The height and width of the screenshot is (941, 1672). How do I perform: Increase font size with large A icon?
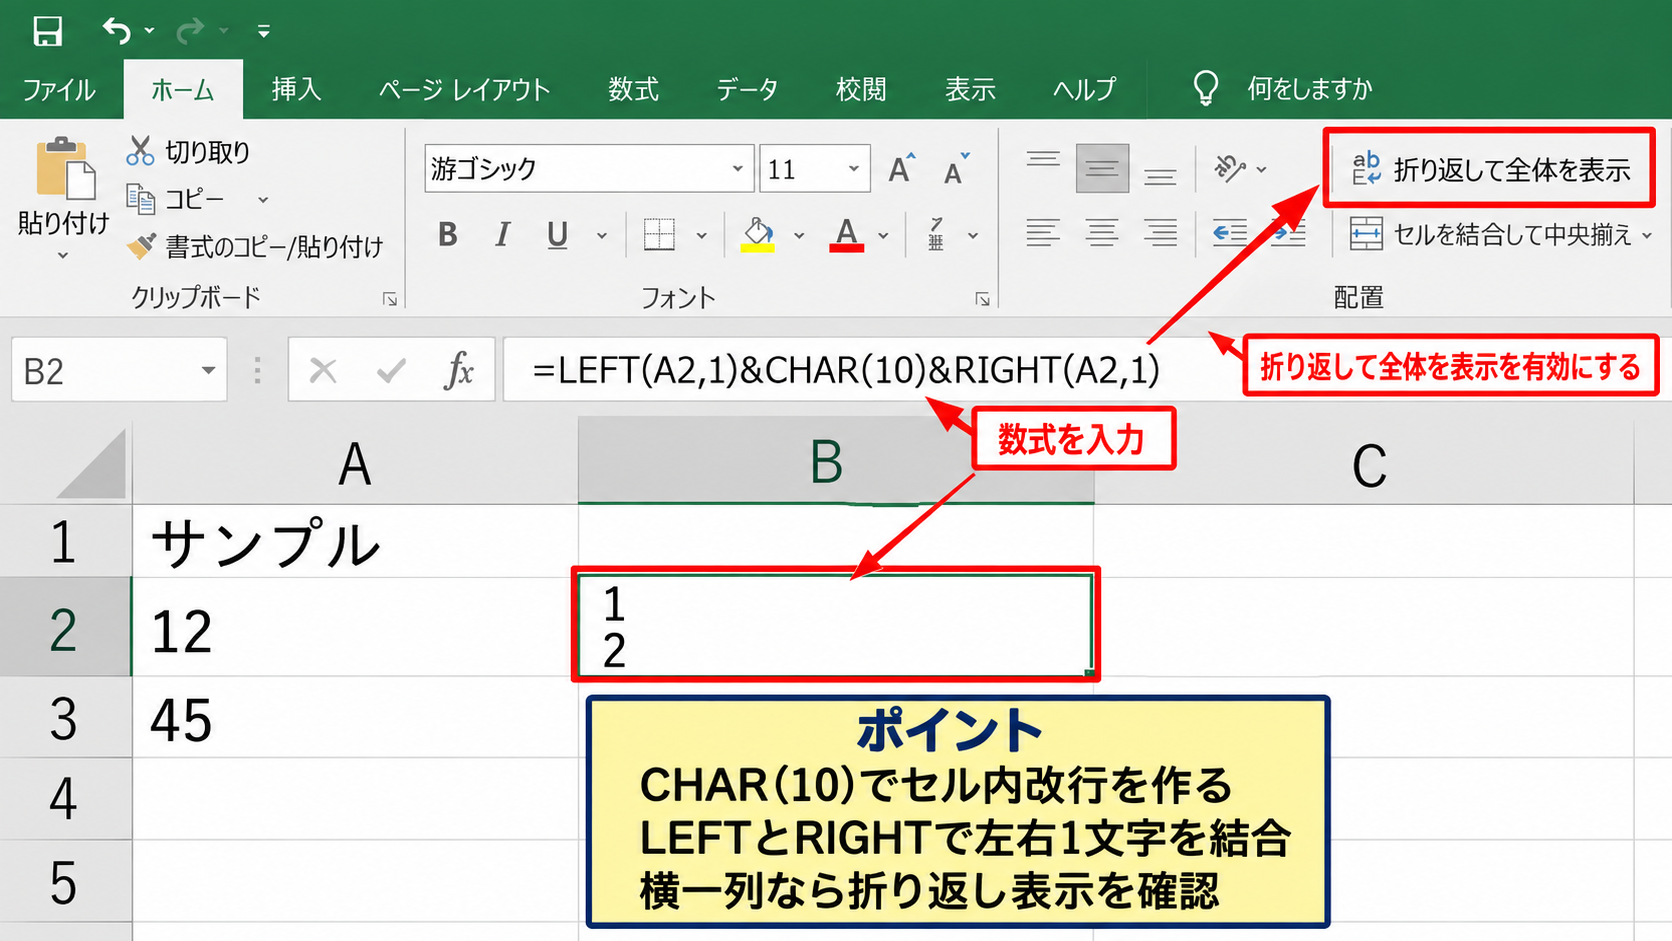(901, 168)
